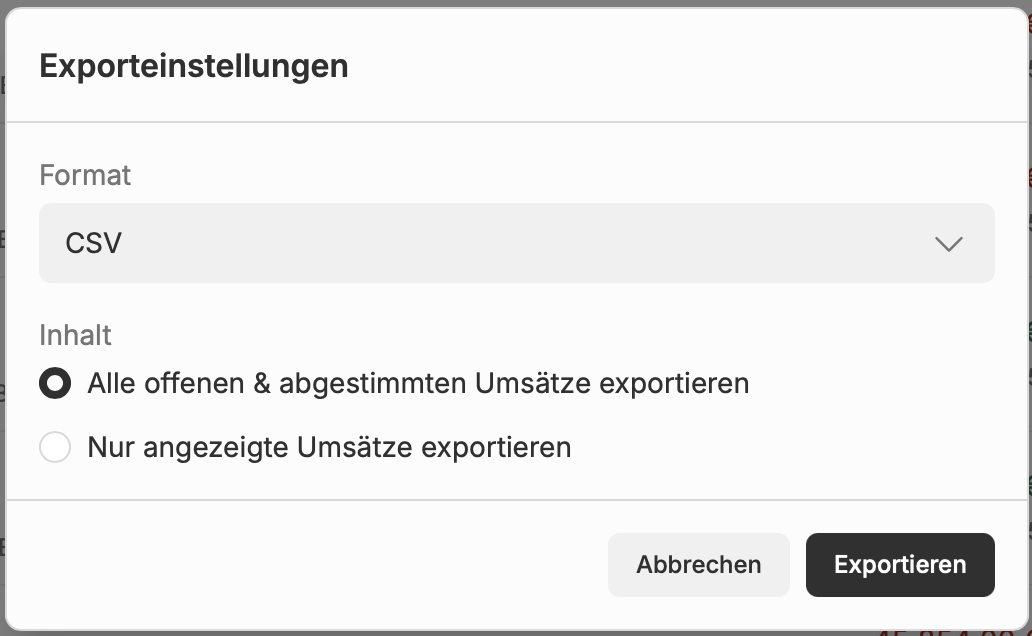Click the filled radio circle under Inhalt
Screen dimensions: 1032x636
(x=55, y=383)
